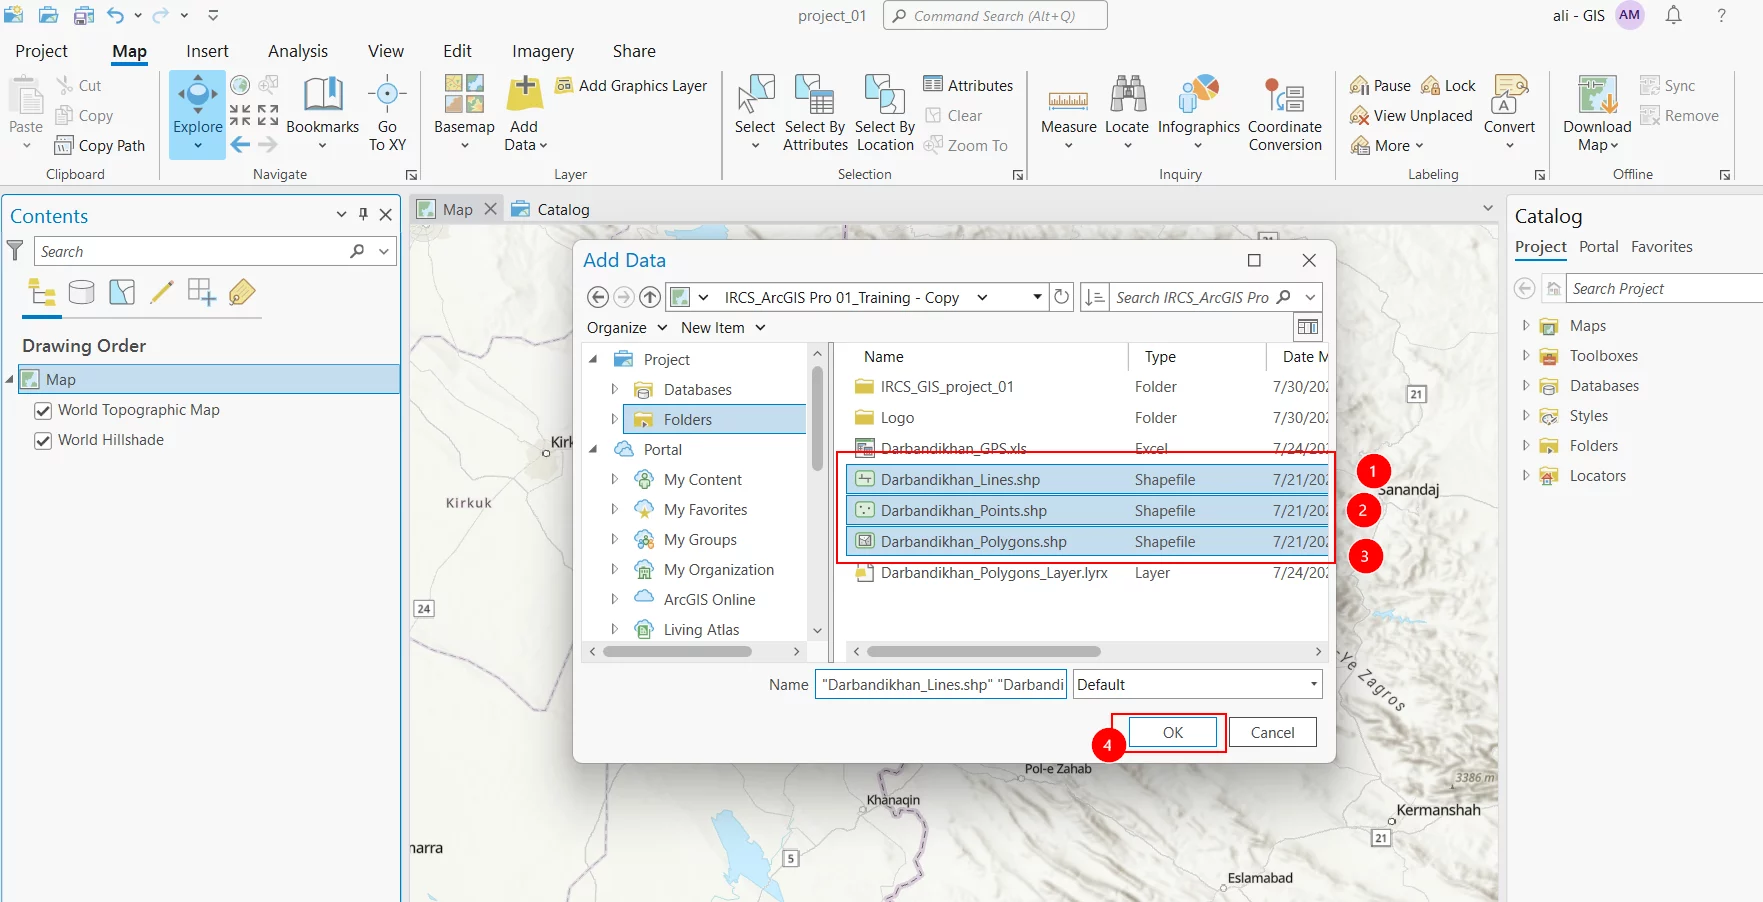The width and height of the screenshot is (1763, 902).
Task: Go up one level in Add Data
Action: tap(650, 297)
